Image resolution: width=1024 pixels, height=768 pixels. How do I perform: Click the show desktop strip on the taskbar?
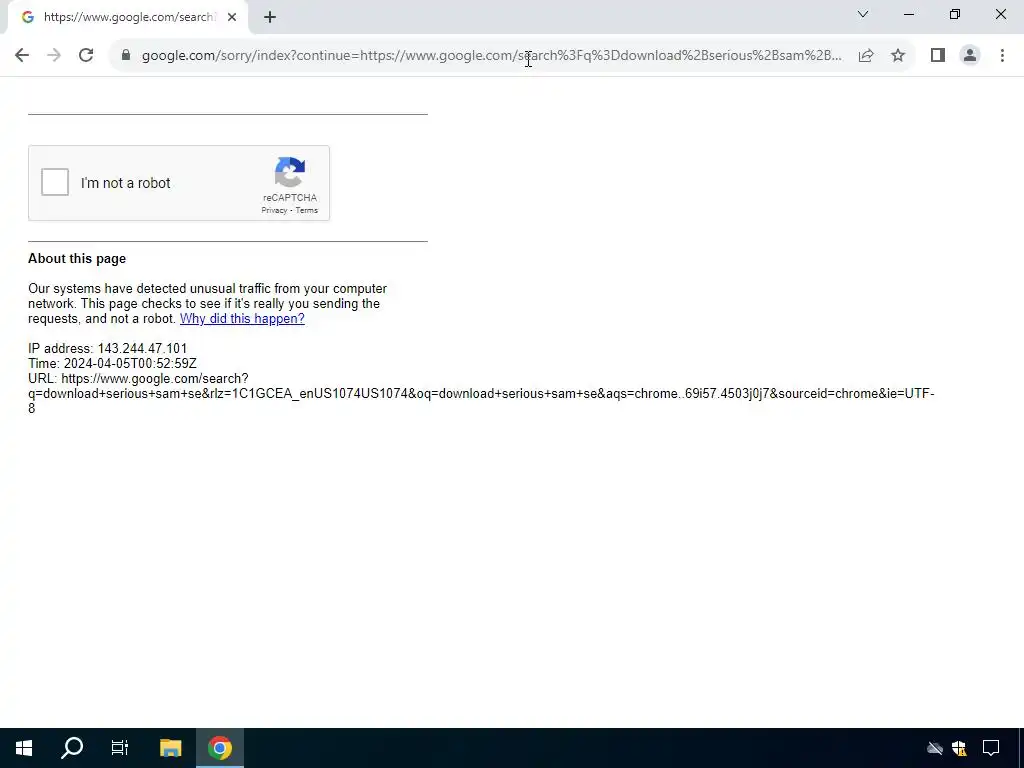(1021, 748)
